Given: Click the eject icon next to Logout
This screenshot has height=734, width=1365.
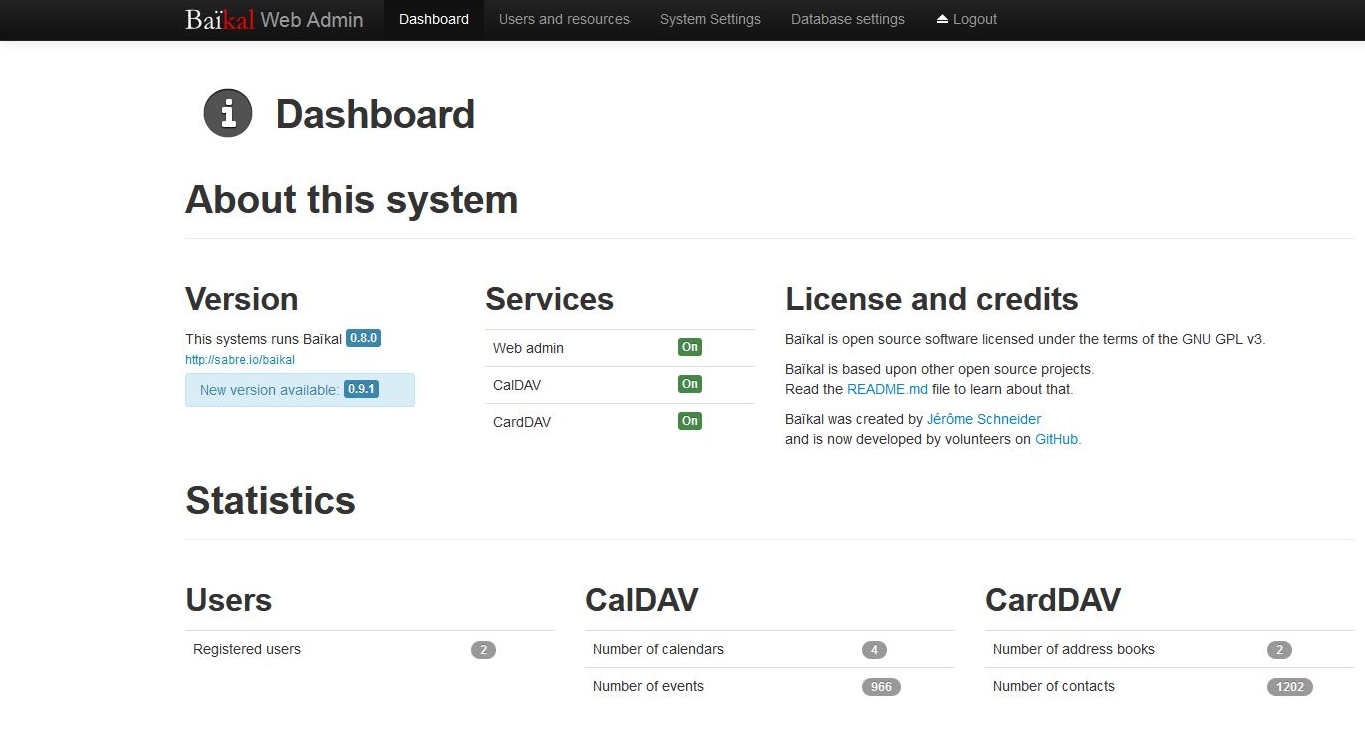Looking at the screenshot, I should (940, 18).
